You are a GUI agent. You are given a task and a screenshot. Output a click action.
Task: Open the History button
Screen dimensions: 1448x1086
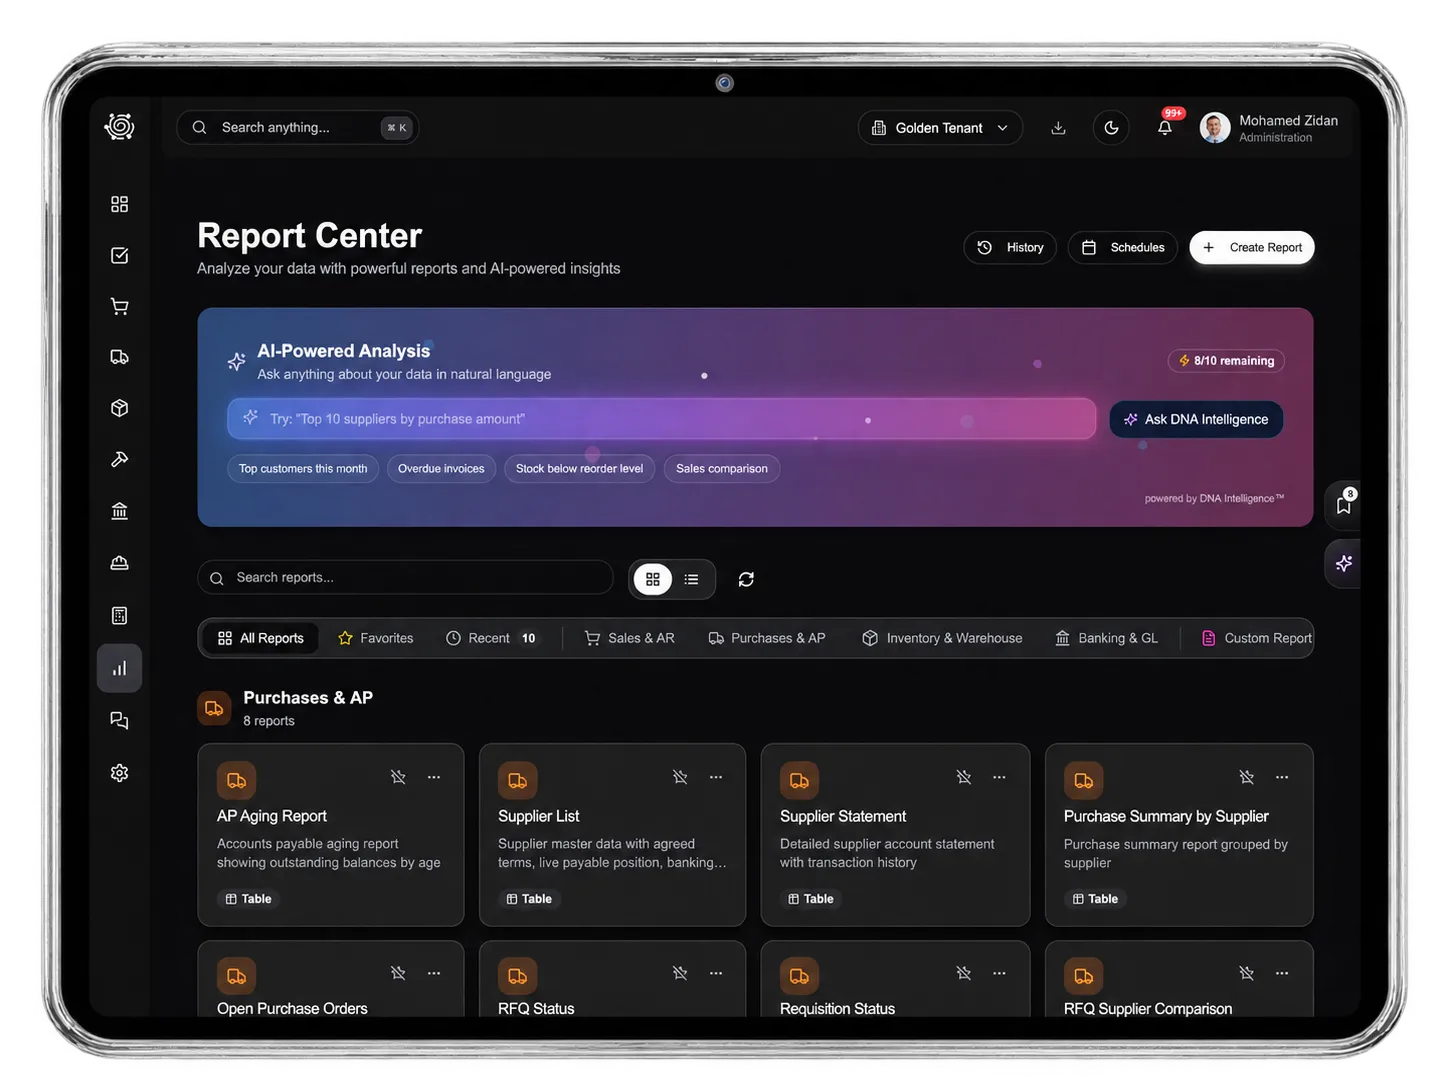[1010, 247]
